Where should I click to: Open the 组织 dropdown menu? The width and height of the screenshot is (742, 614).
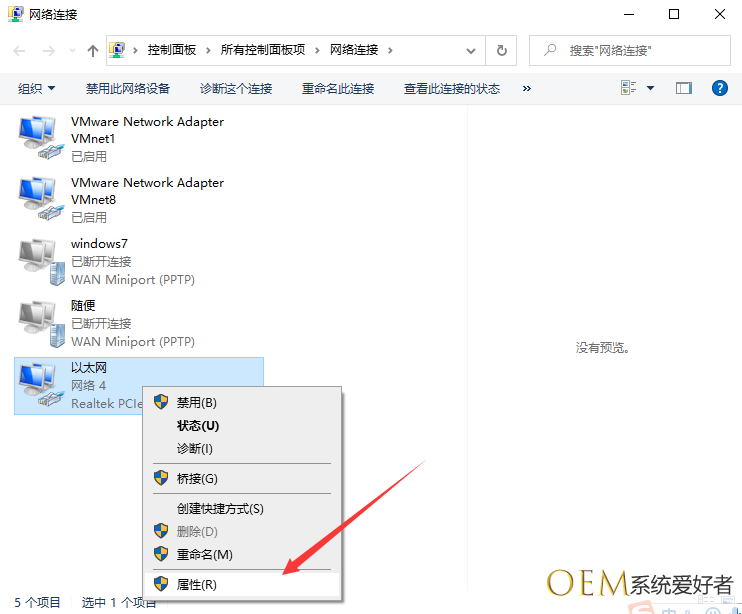click(37, 88)
